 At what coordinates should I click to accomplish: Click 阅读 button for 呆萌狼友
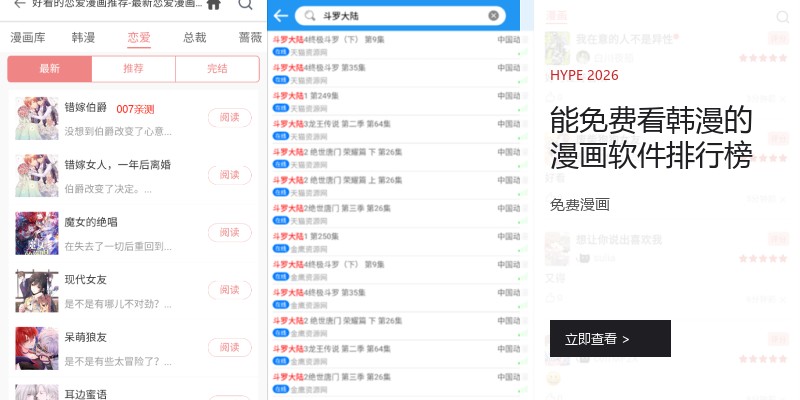pos(230,347)
